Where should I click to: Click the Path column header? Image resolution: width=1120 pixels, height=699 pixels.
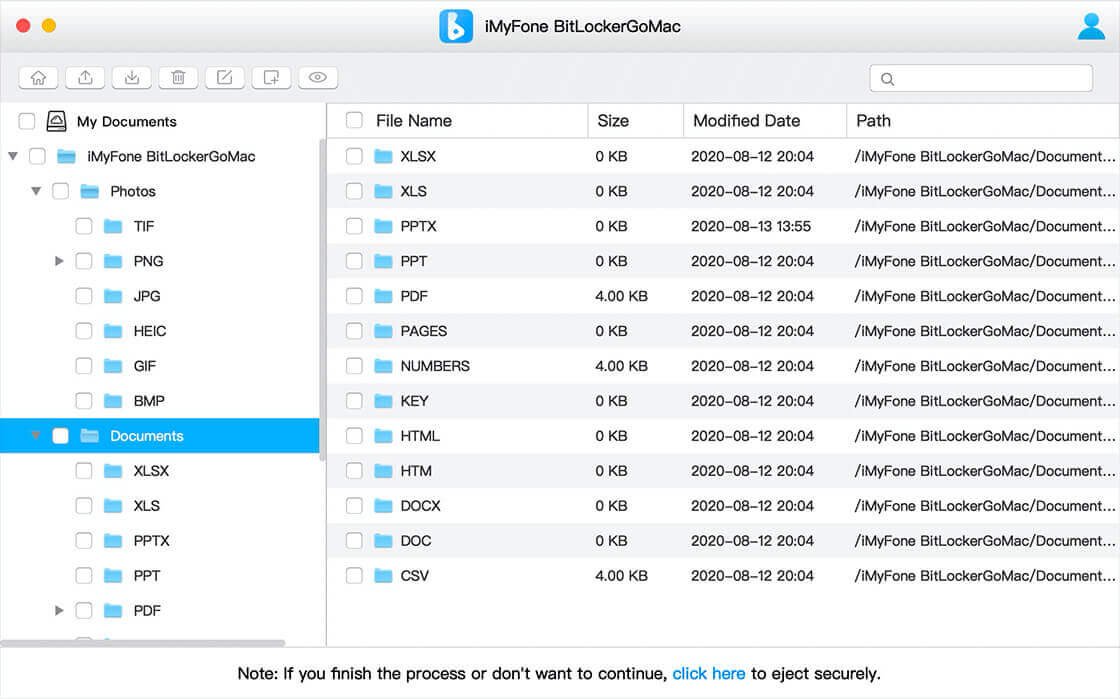(x=874, y=121)
